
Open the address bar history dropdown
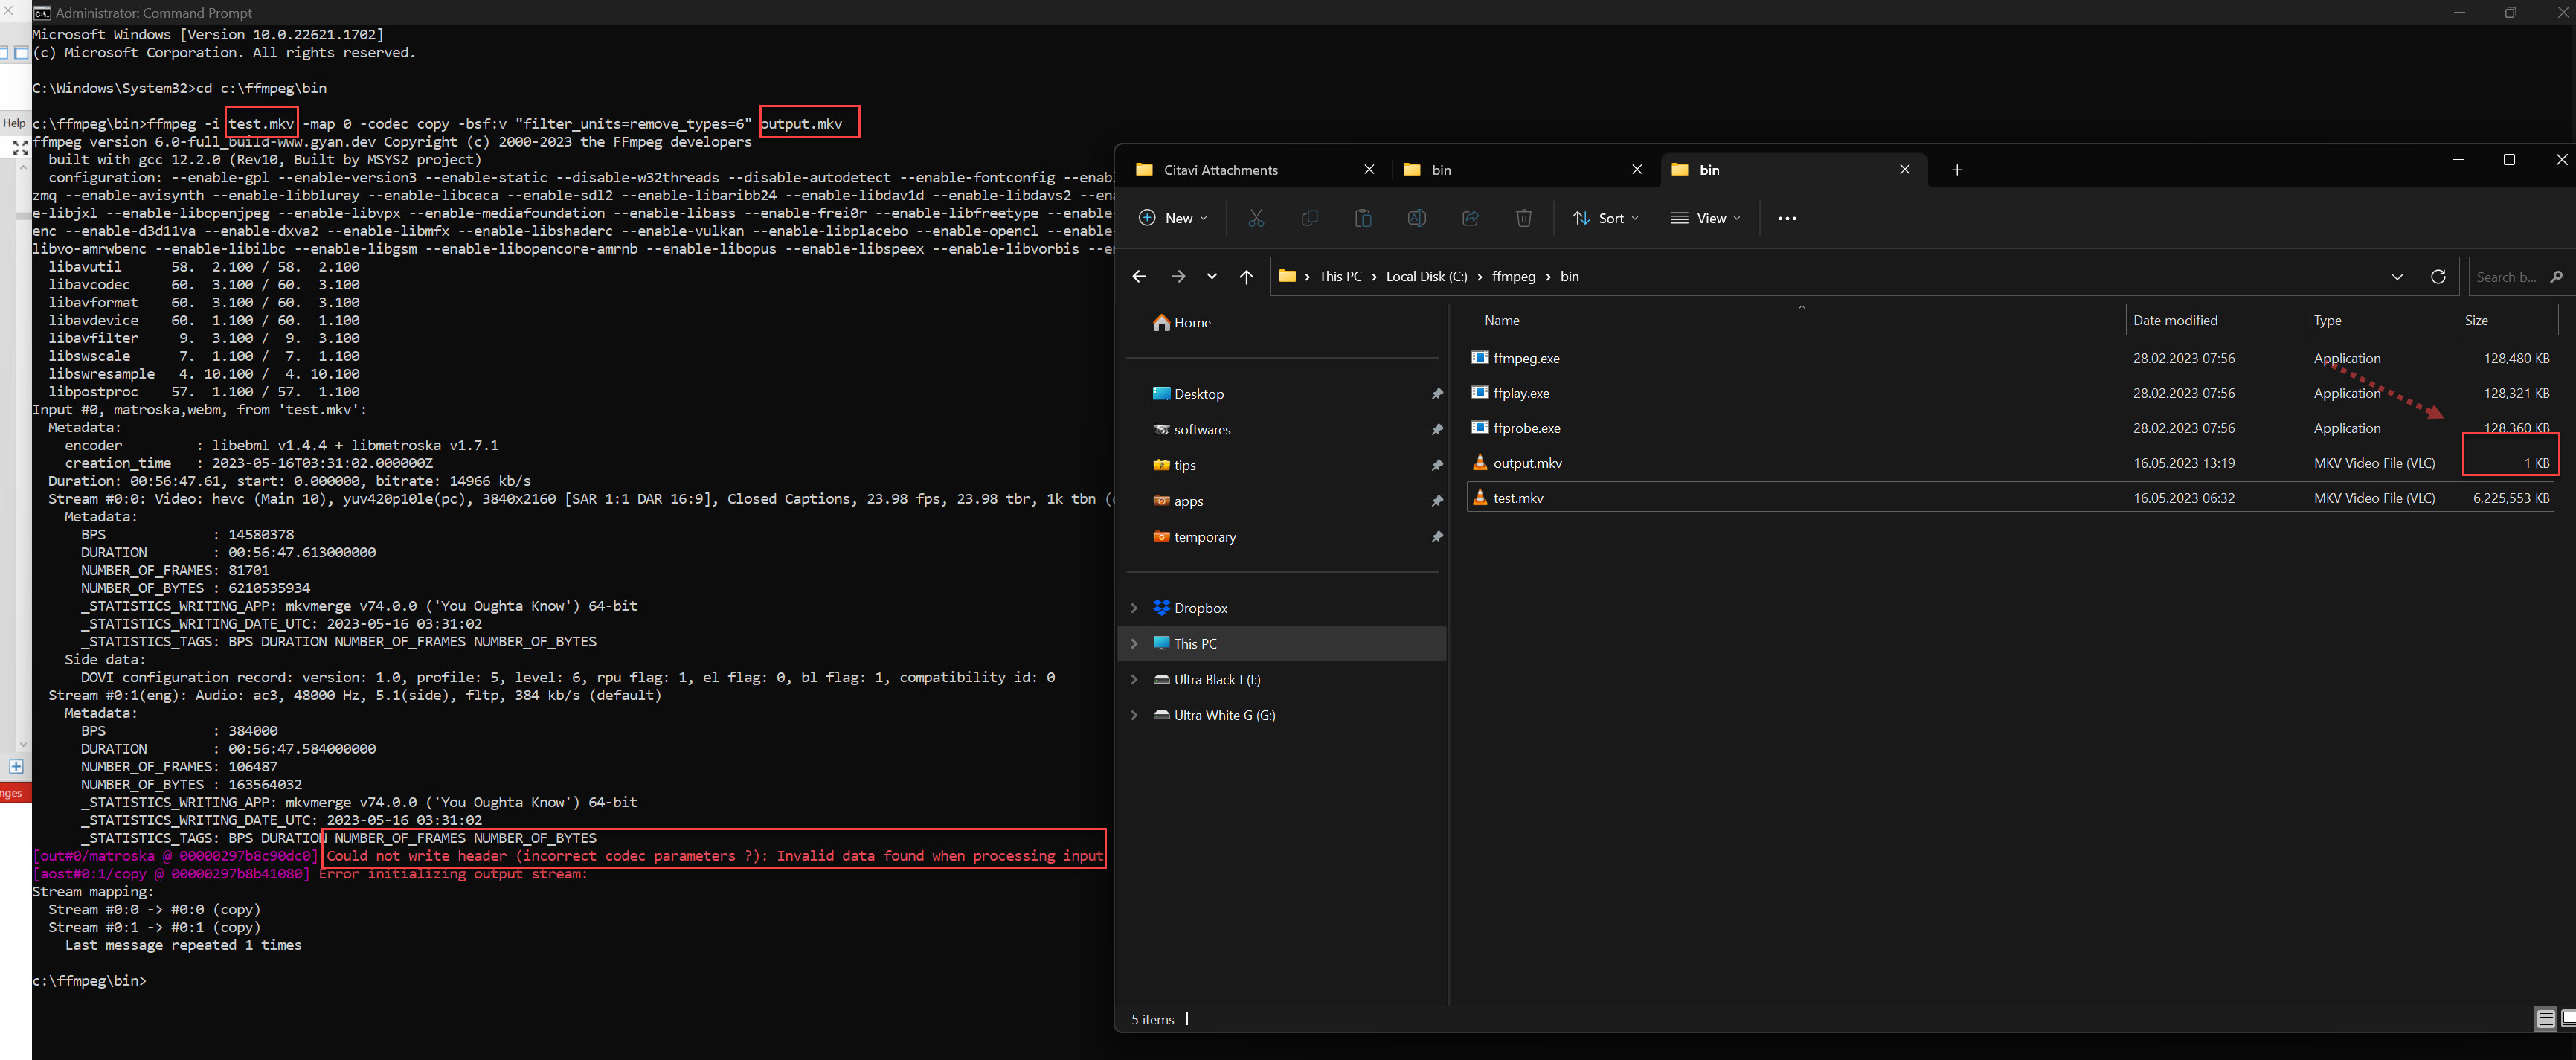tap(2397, 277)
